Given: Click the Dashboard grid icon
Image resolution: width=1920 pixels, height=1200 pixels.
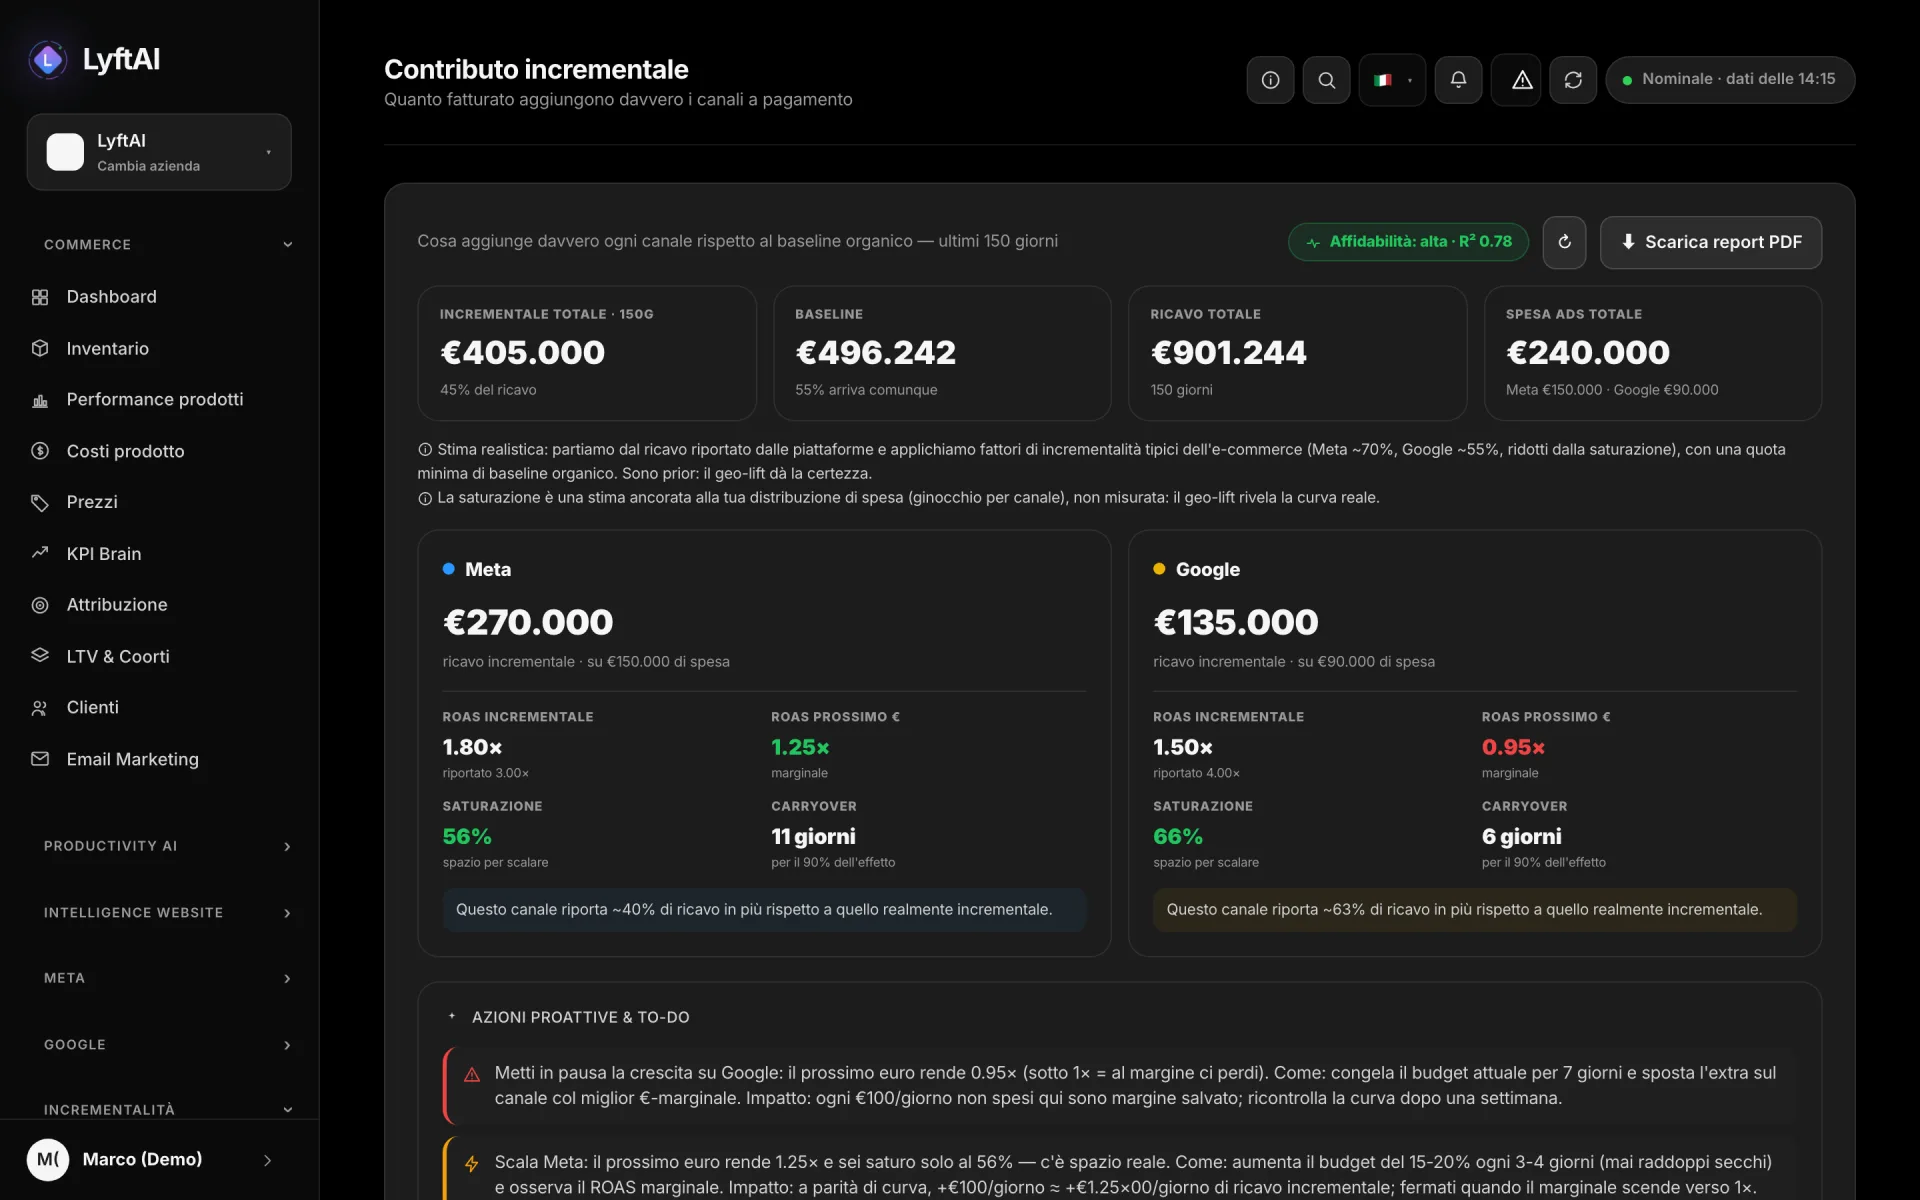Looking at the screenshot, I should click(40, 297).
